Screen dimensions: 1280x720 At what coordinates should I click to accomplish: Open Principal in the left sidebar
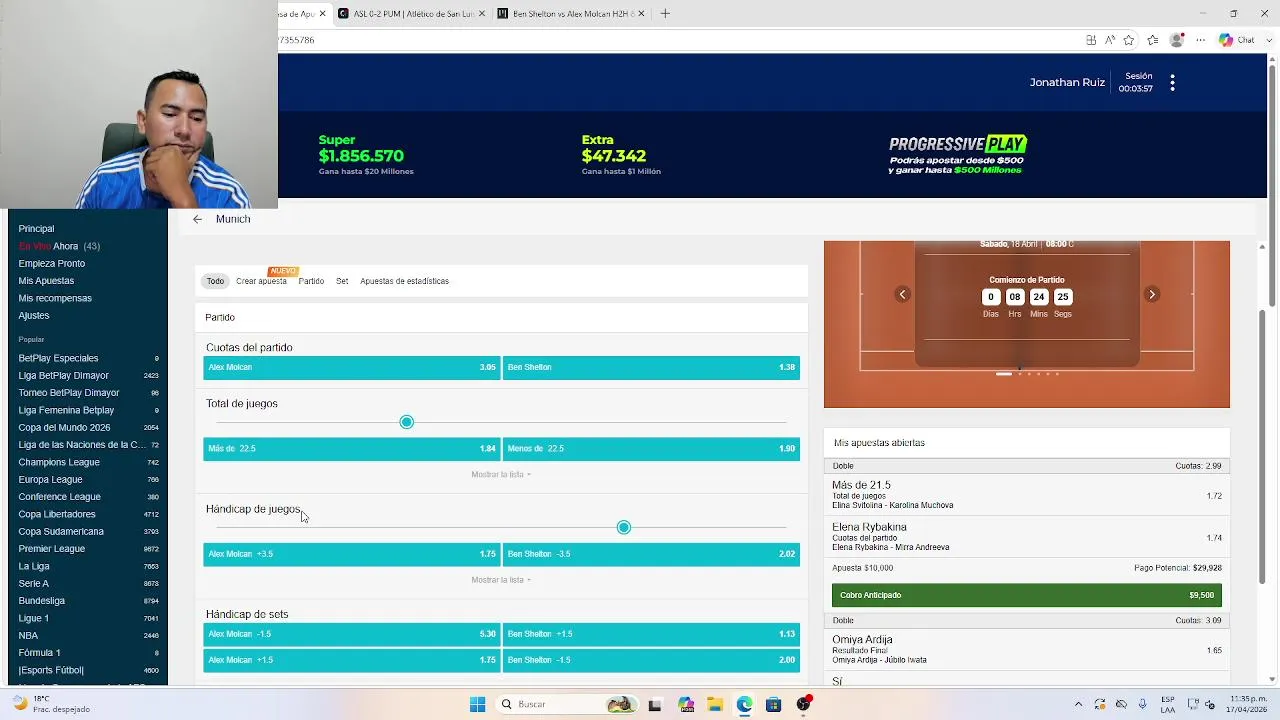tap(36, 229)
